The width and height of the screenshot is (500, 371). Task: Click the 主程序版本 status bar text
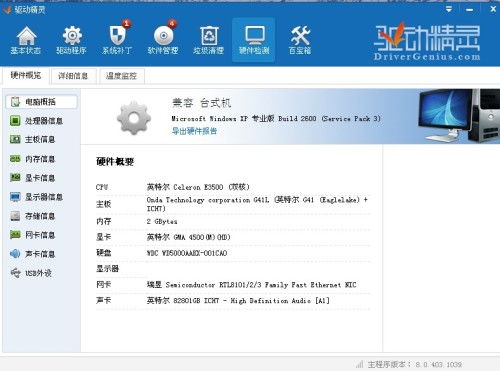(x=415, y=365)
